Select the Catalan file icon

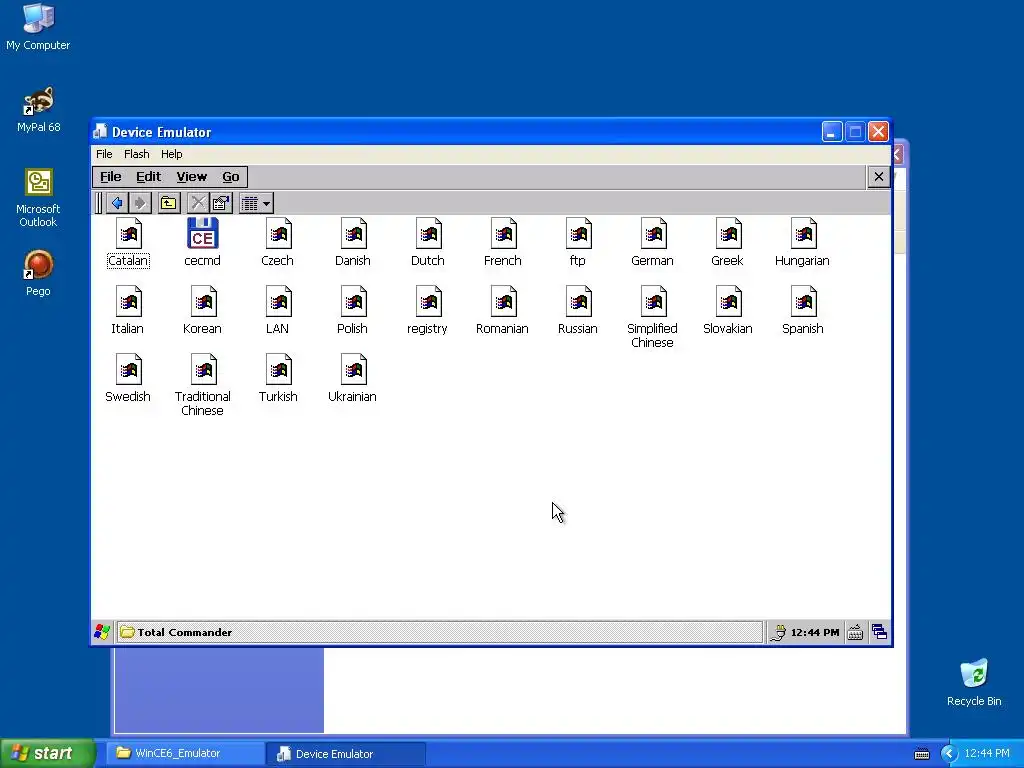pyautogui.click(x=129, y=234)
